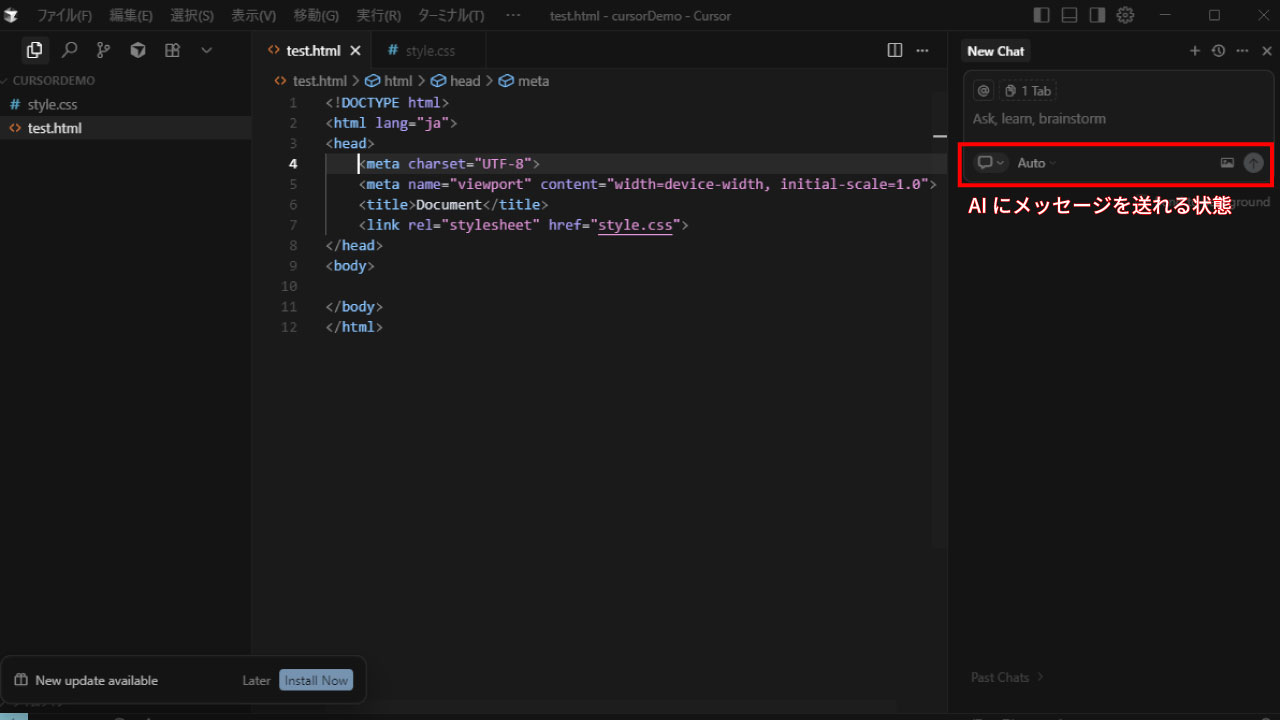This screenshot has height=720, width=1280.
Task: Click the 1 Tab context chip
Action: click(x=1028, y=91)
